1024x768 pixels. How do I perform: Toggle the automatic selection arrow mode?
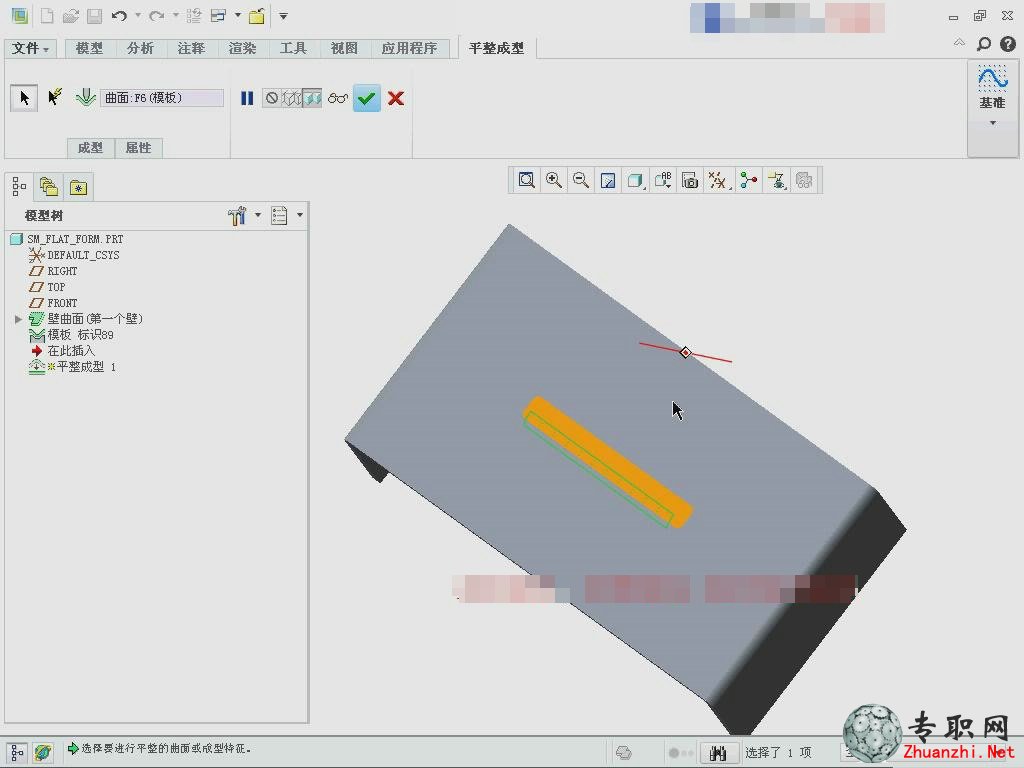(55, 97)
